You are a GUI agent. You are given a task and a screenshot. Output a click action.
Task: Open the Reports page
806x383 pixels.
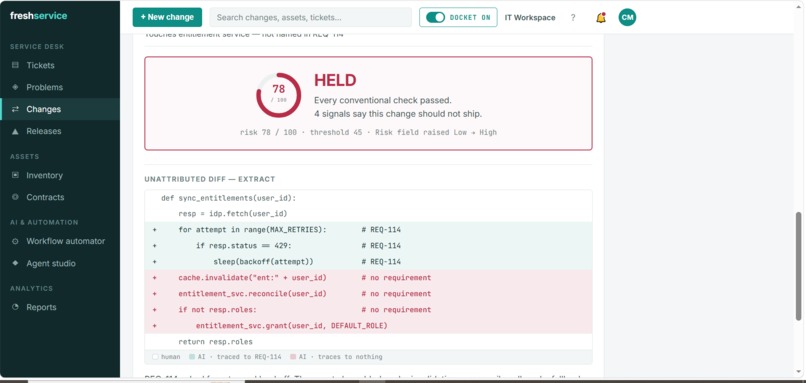pyautogui.click(x=60, y=307)
